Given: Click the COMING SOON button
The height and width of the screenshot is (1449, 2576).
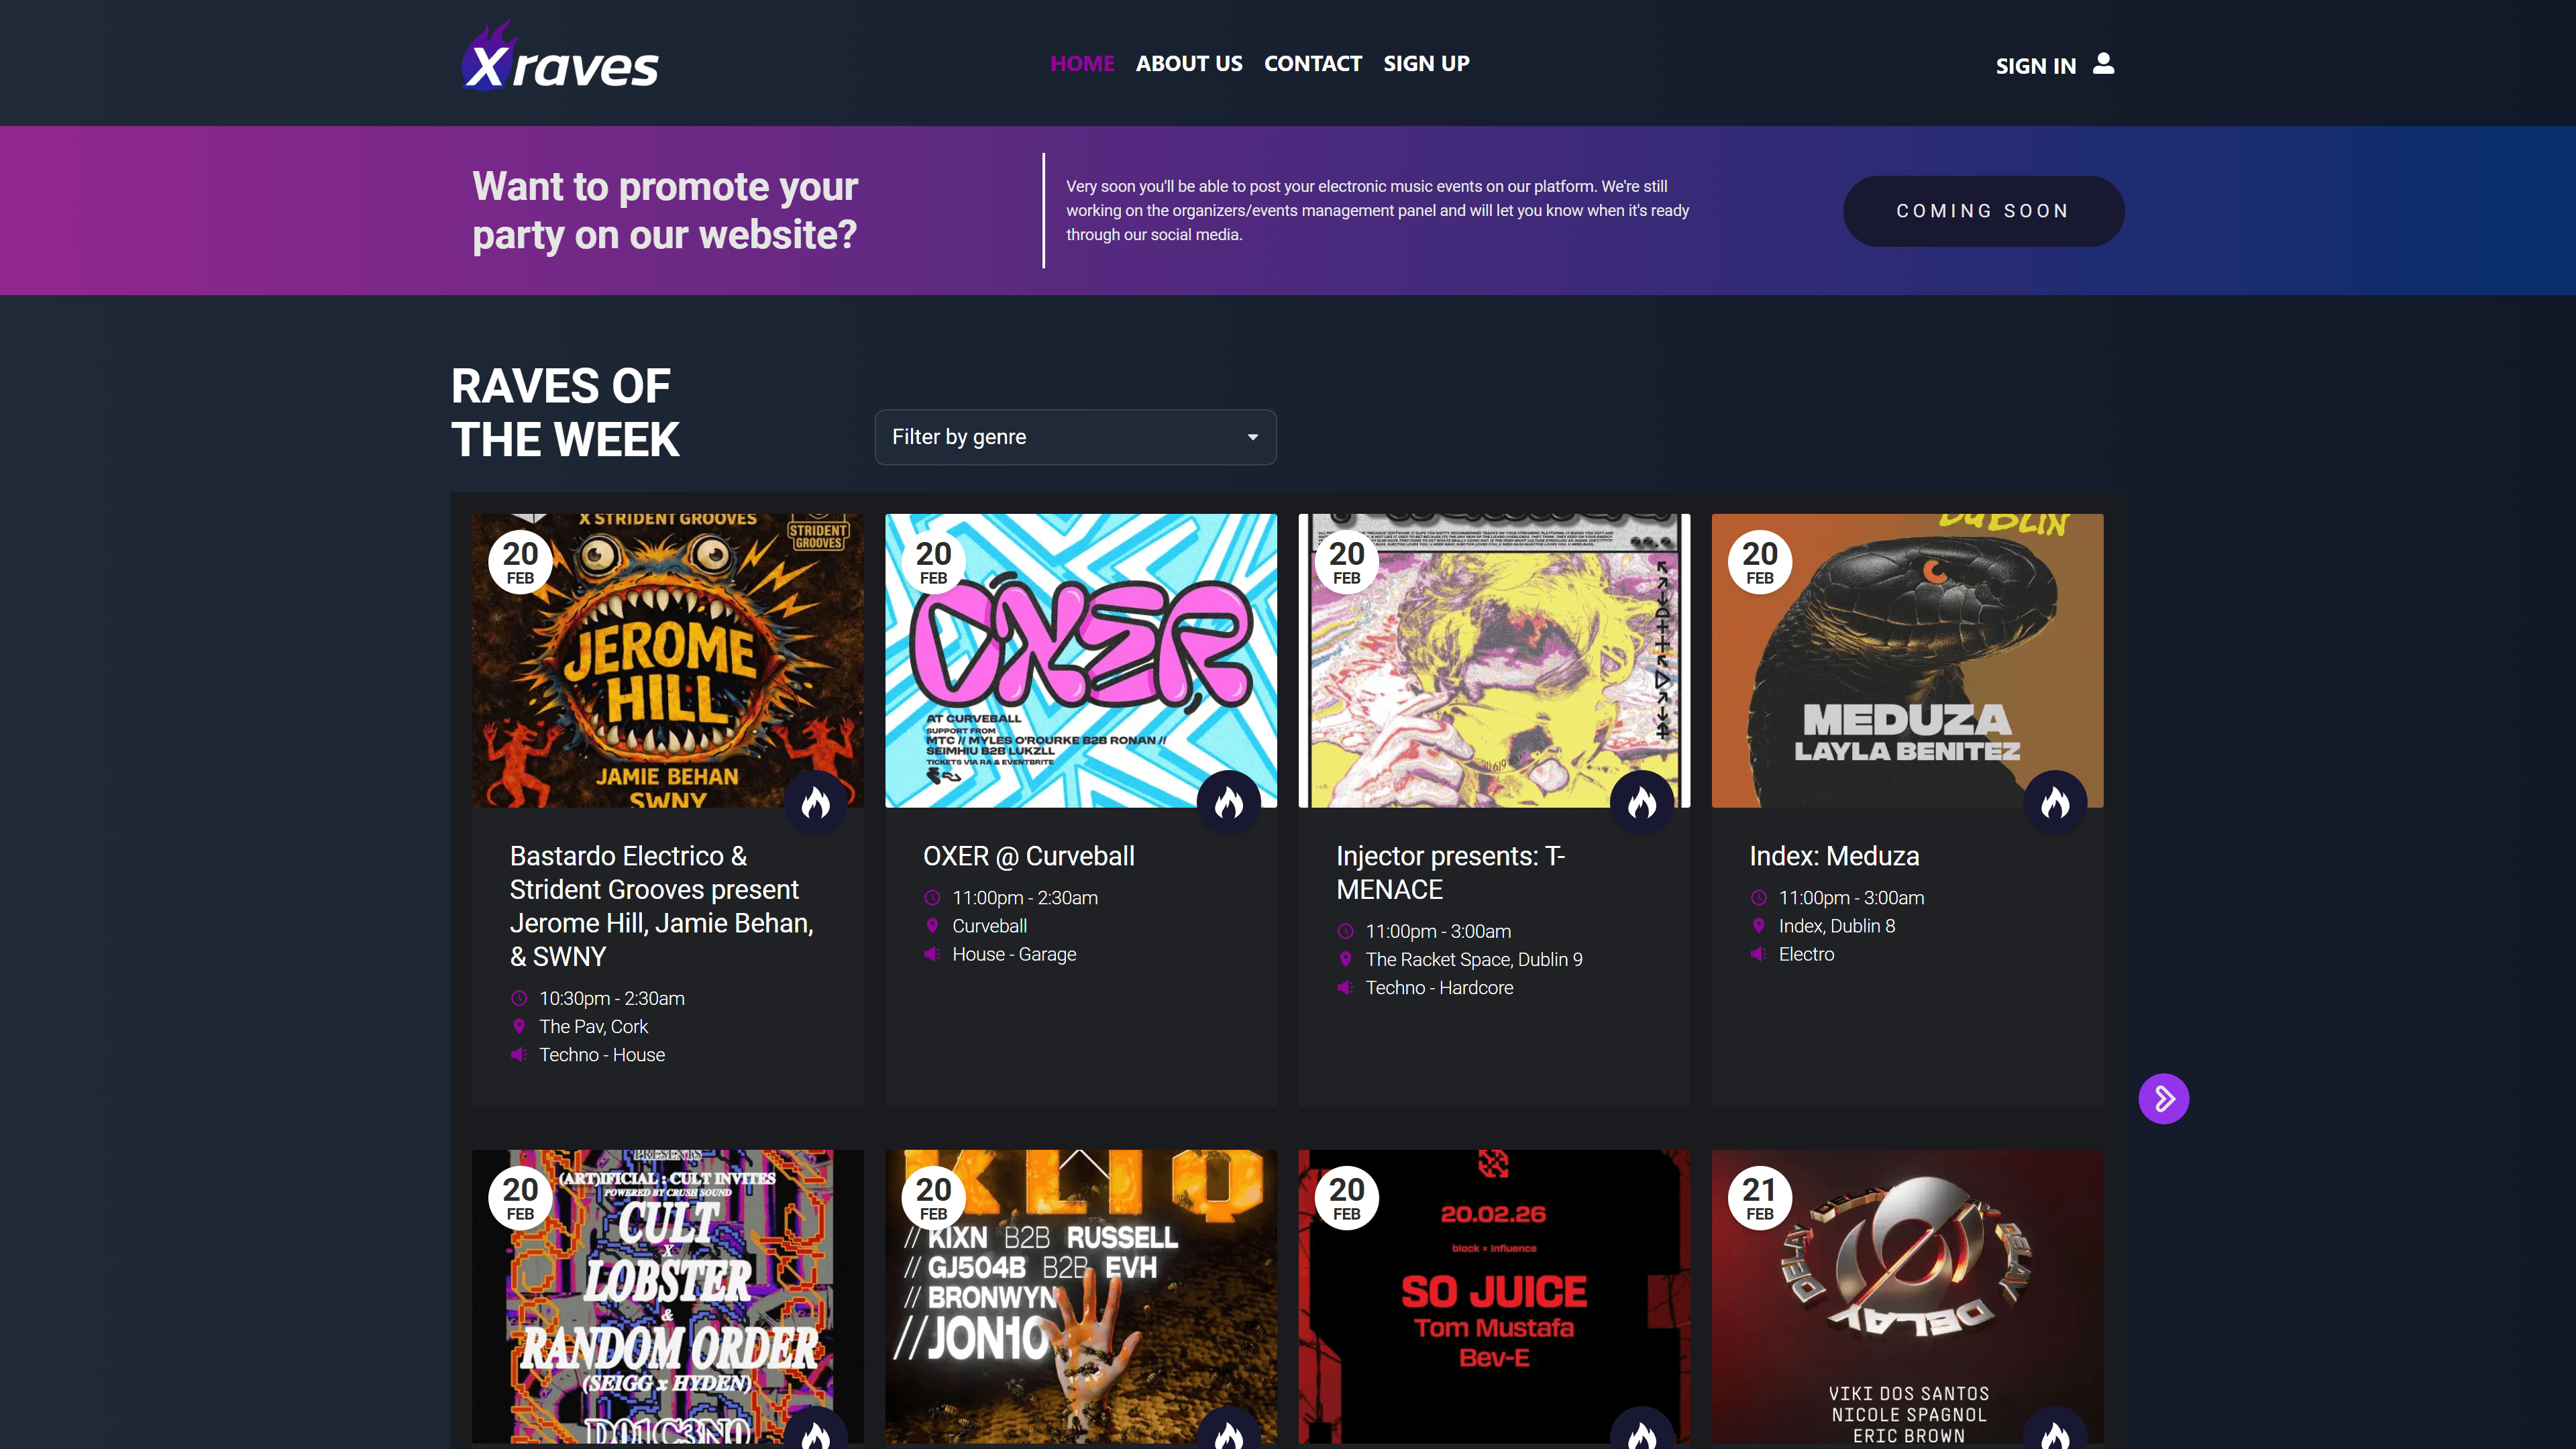Looking at the screenshot, I should pos(1983,211).
